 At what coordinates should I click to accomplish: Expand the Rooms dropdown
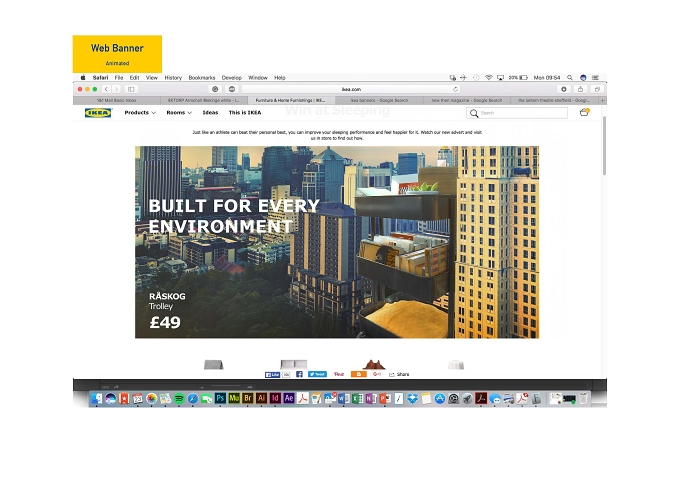coord(179,113)
